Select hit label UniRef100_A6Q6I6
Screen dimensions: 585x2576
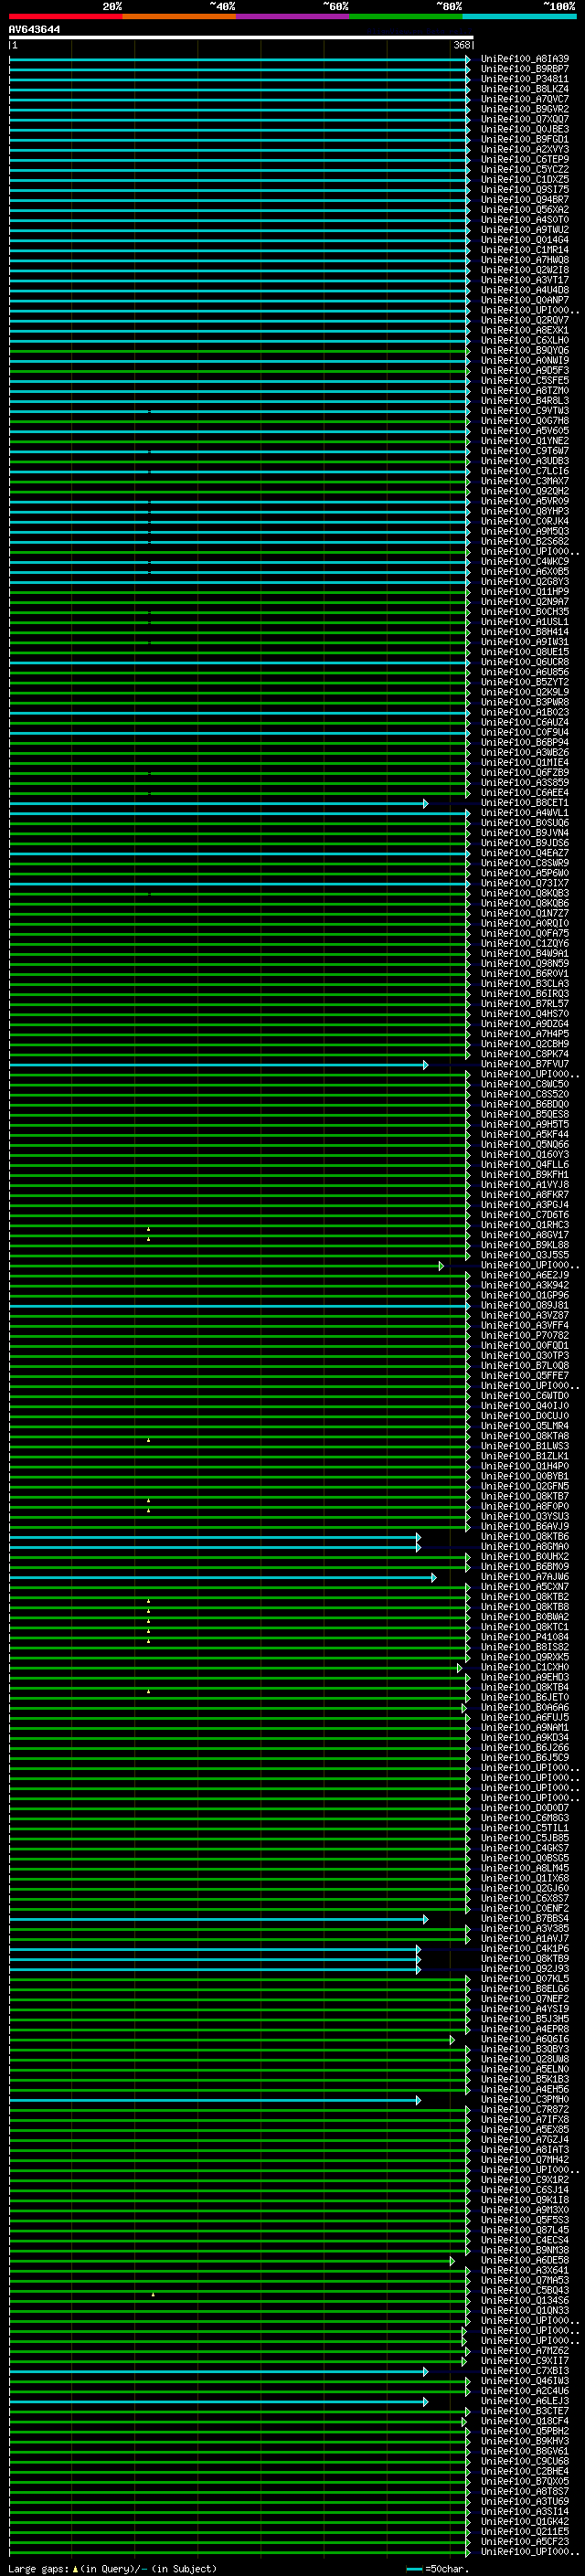[525, 2040]
